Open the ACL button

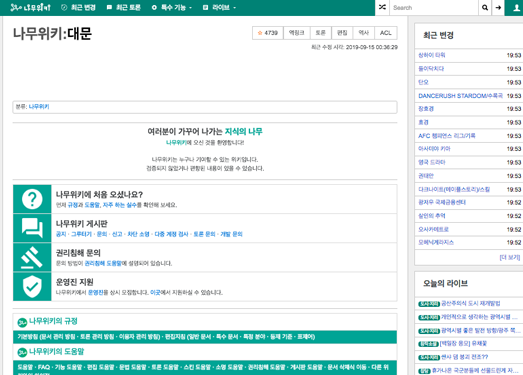[x=386, y=33]
